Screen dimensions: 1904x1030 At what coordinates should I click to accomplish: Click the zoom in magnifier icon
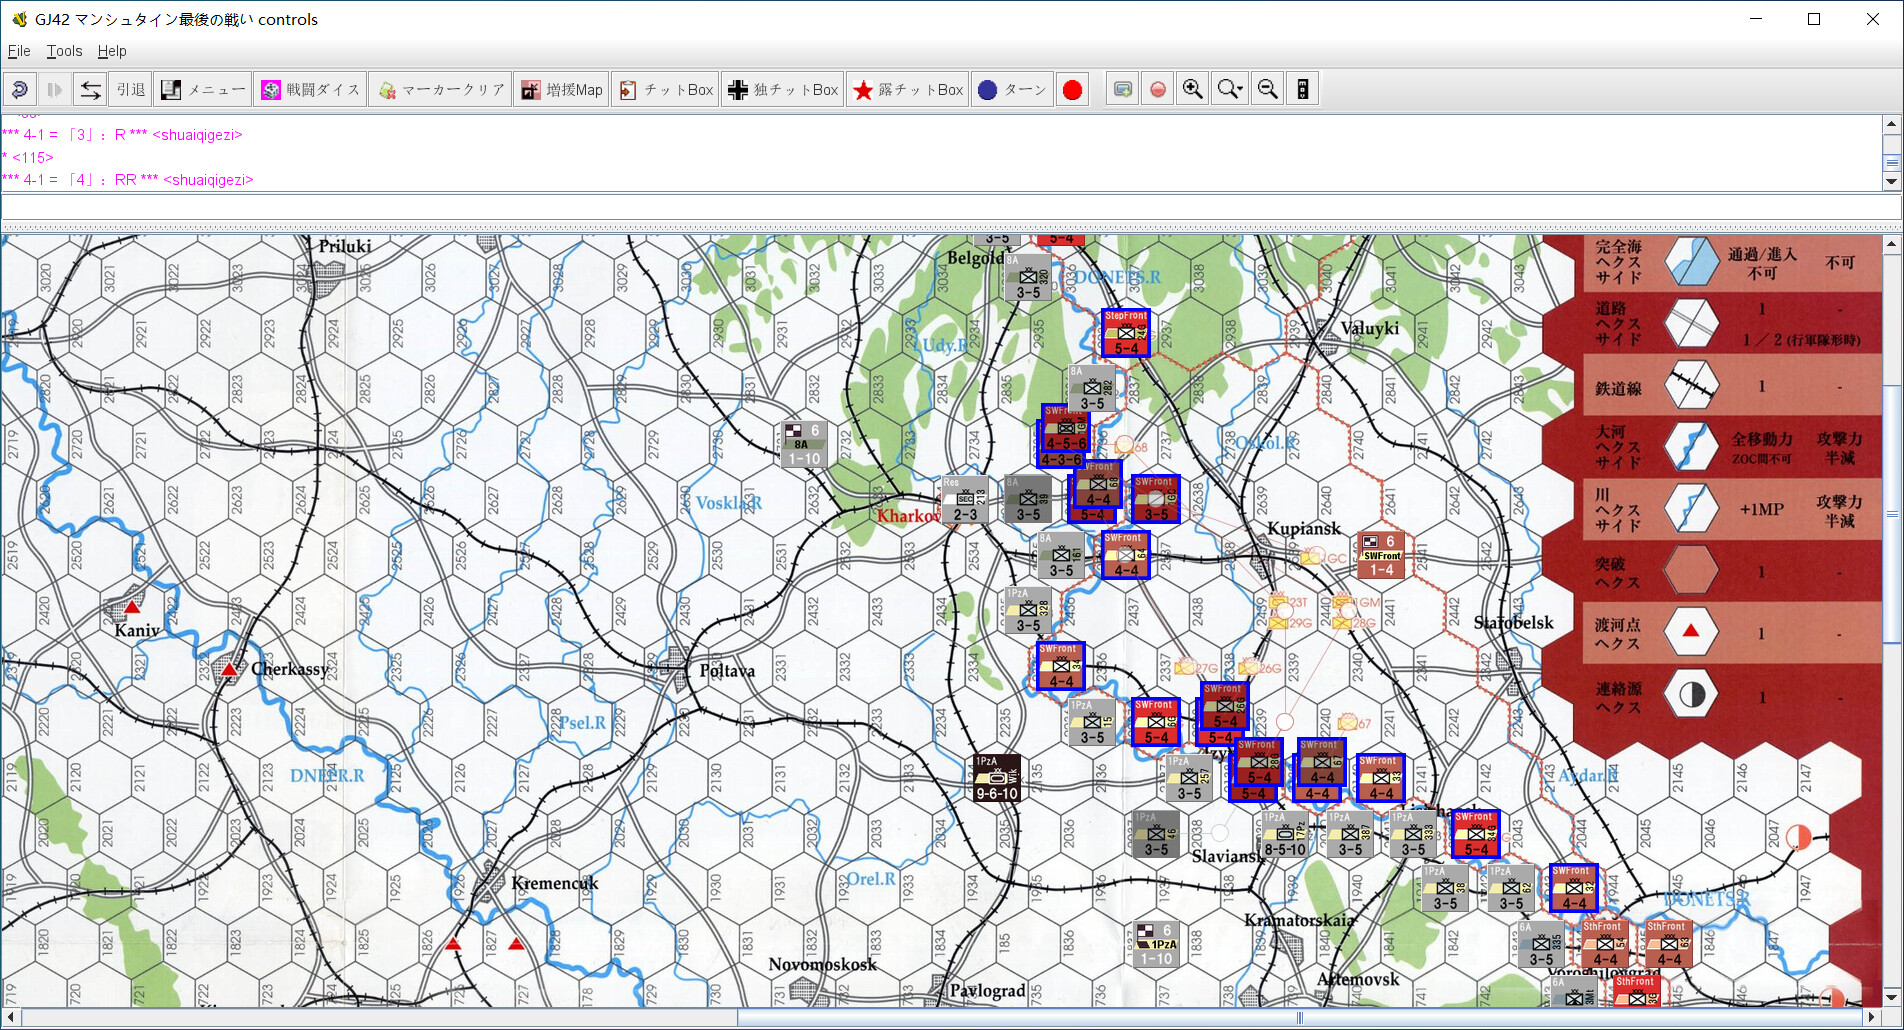click(x=1192, y=90)
